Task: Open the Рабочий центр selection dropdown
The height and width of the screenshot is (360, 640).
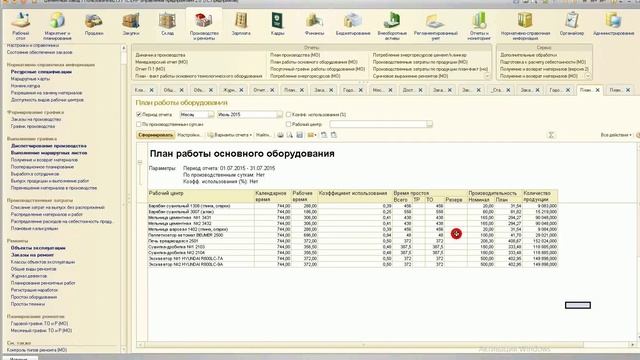Action: (429, 124)
